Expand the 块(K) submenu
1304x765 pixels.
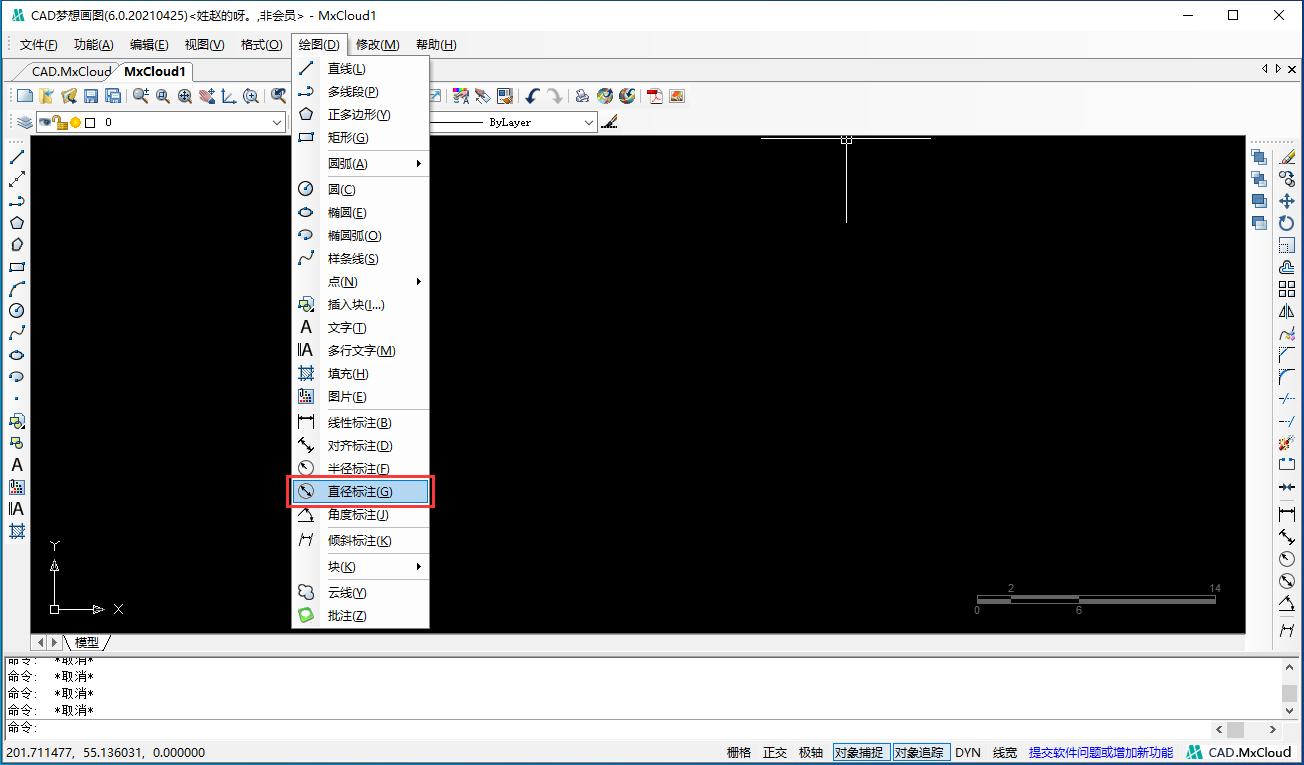(x=361, y=566)
